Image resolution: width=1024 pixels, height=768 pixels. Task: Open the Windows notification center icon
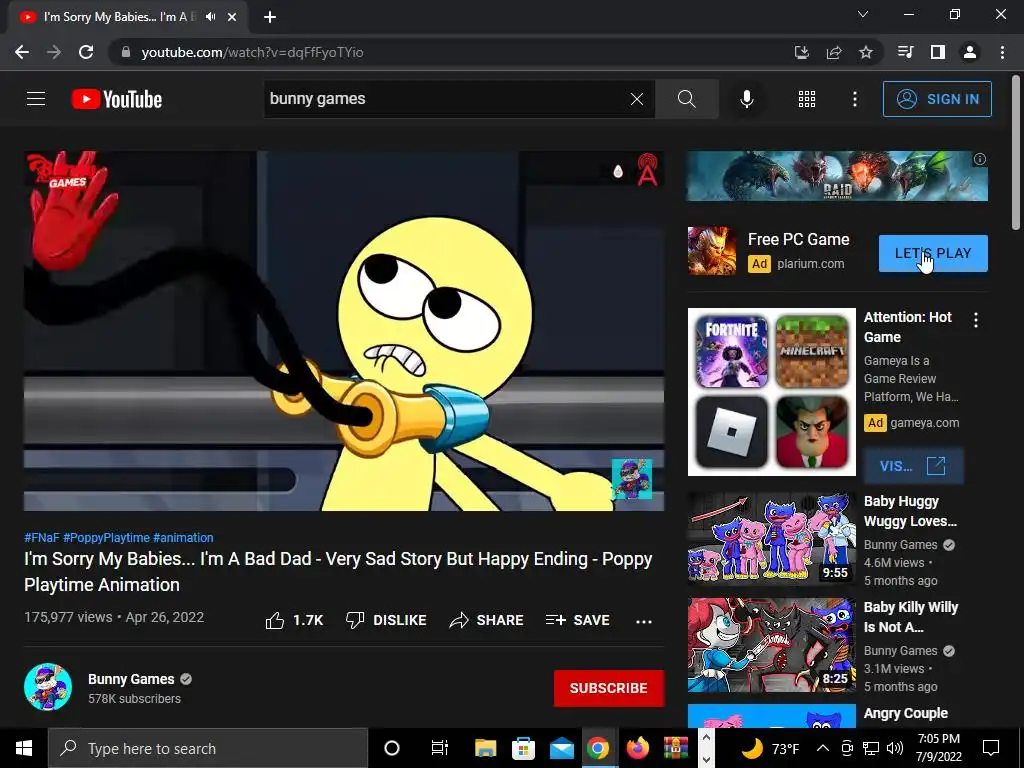click(x=991, y=748)
